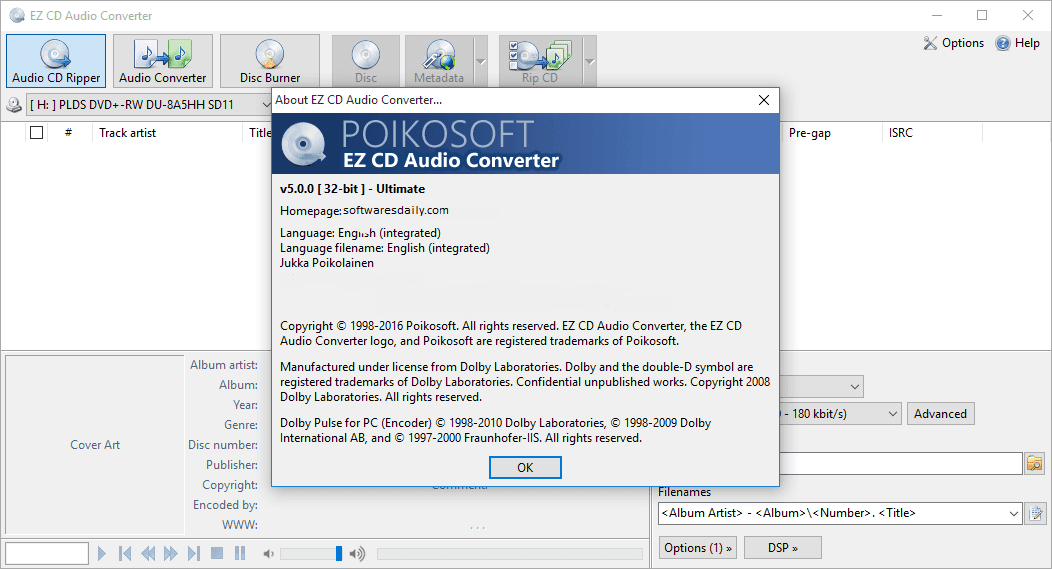Click the Metadata toolbar button
The width and height of the screenshot is (1052, 569).
439,61
